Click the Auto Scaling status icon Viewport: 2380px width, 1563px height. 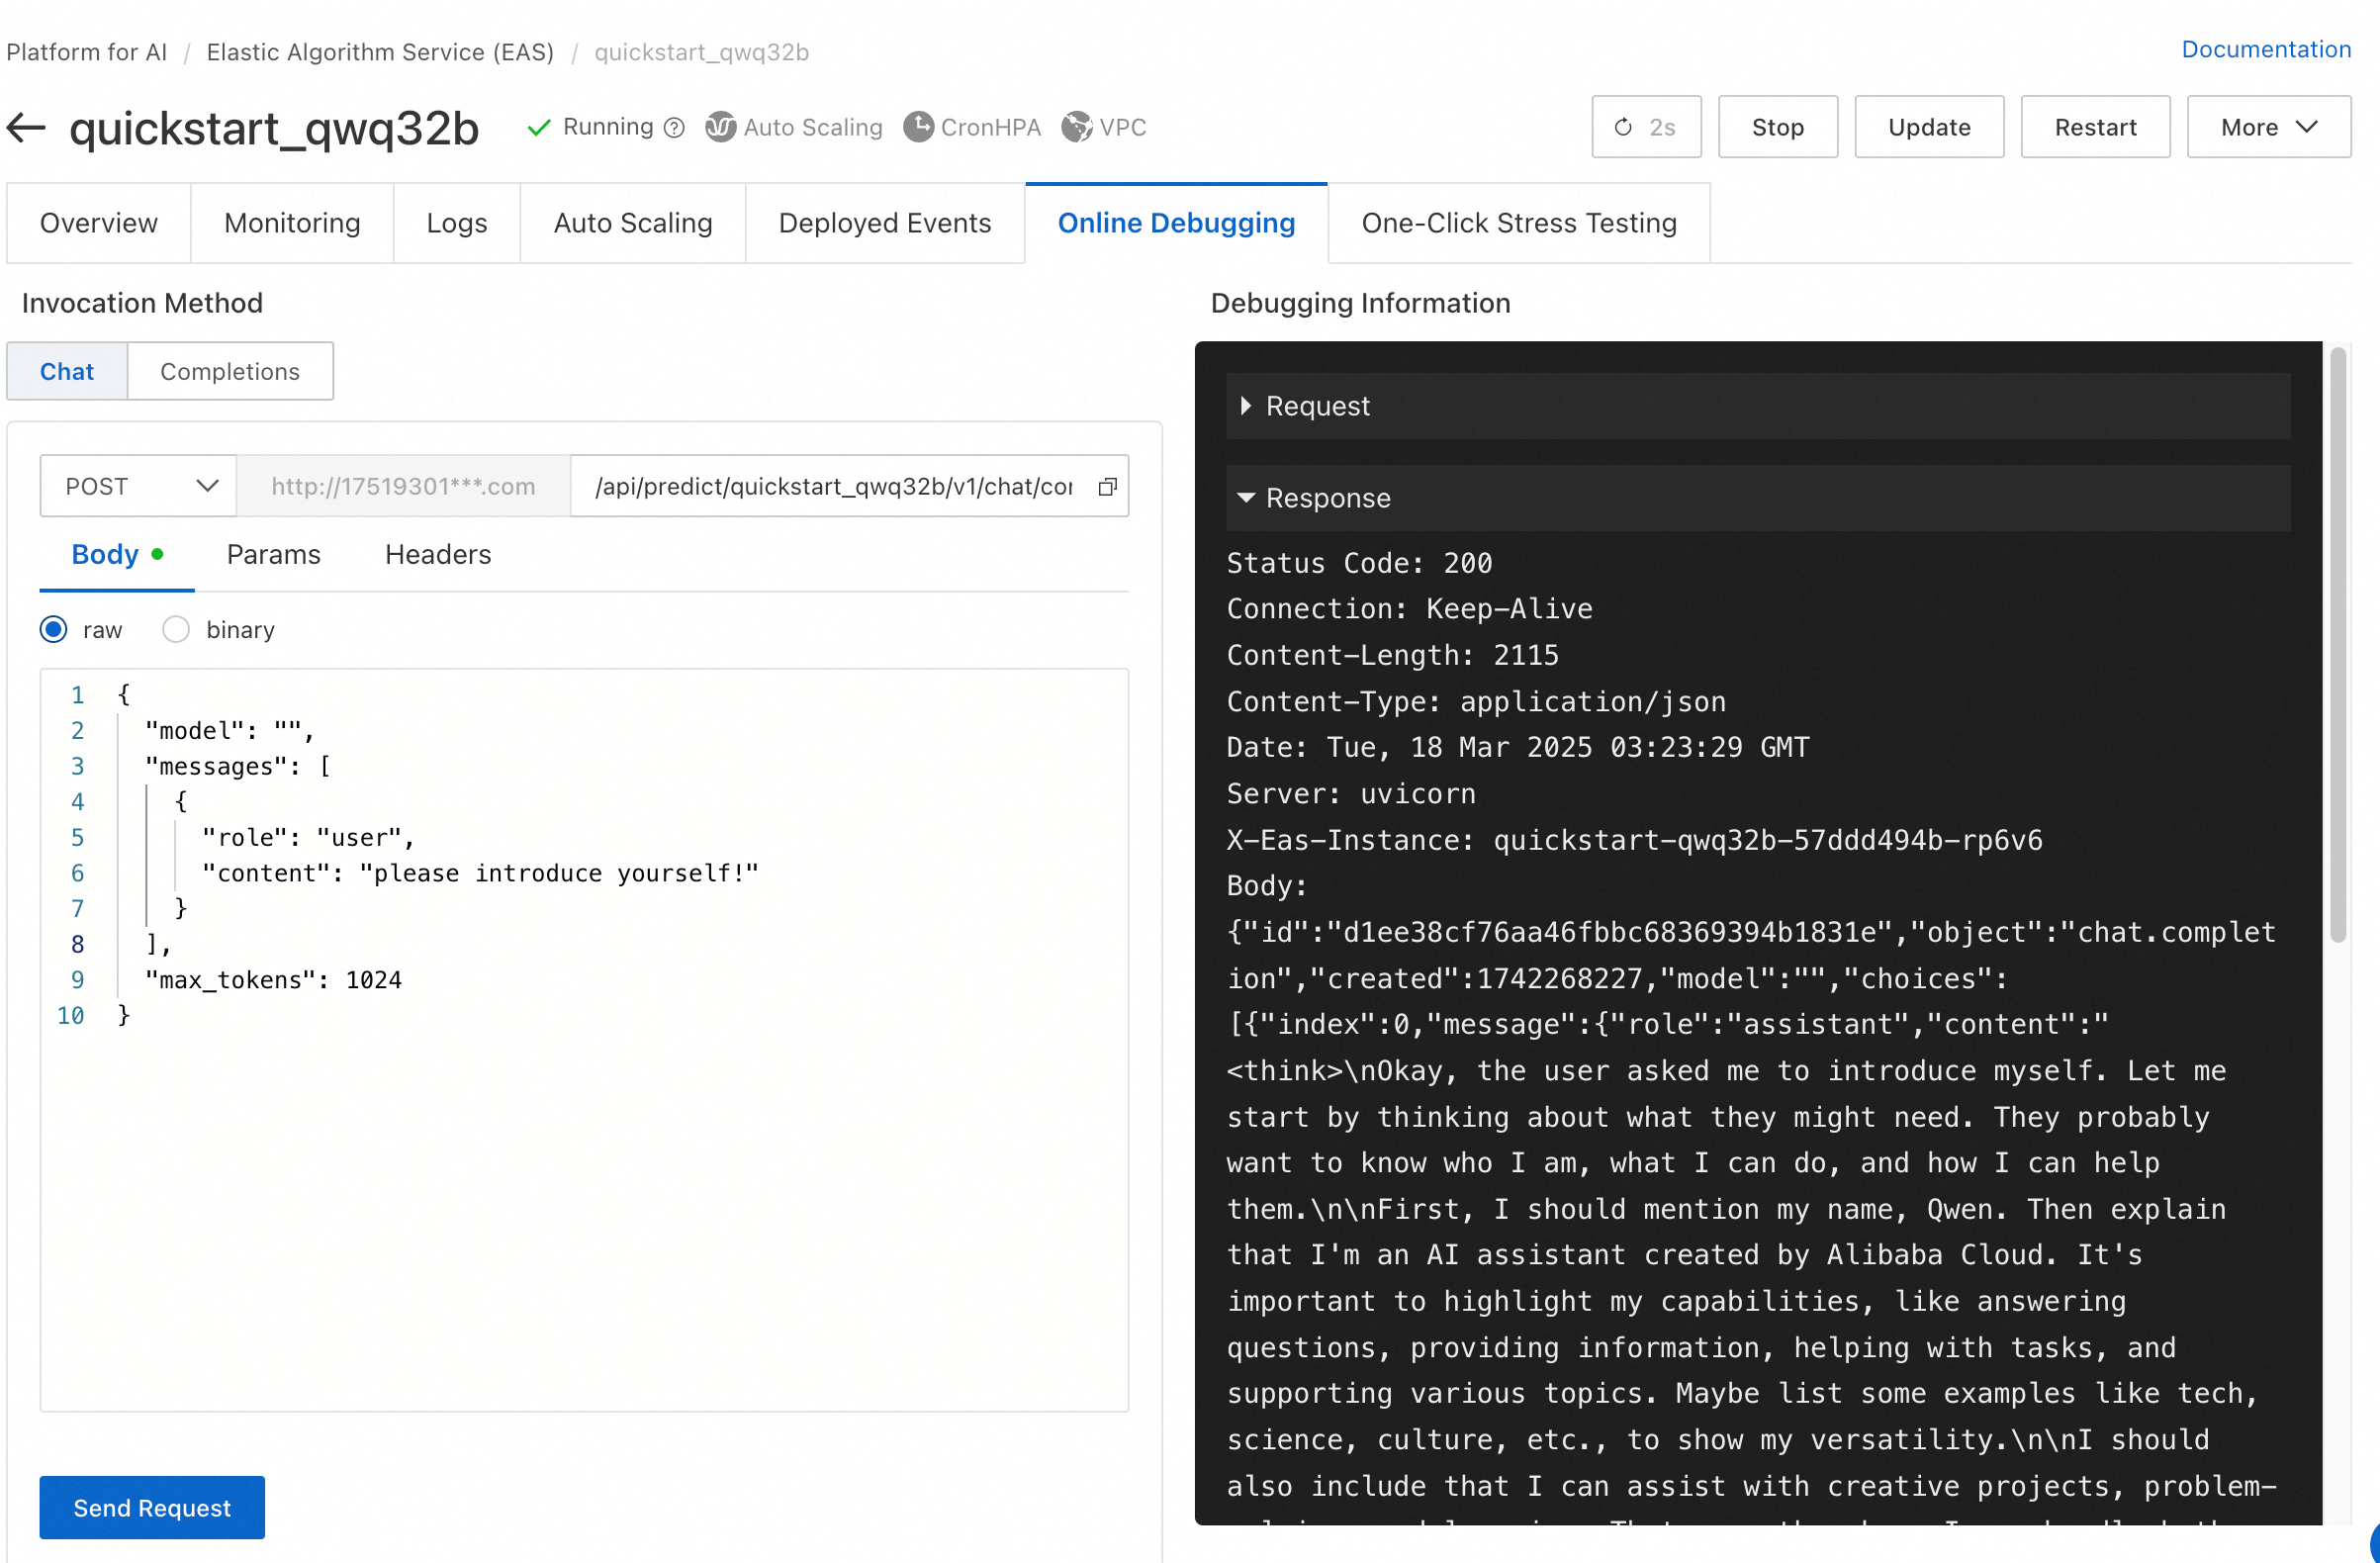coord(720,127)
